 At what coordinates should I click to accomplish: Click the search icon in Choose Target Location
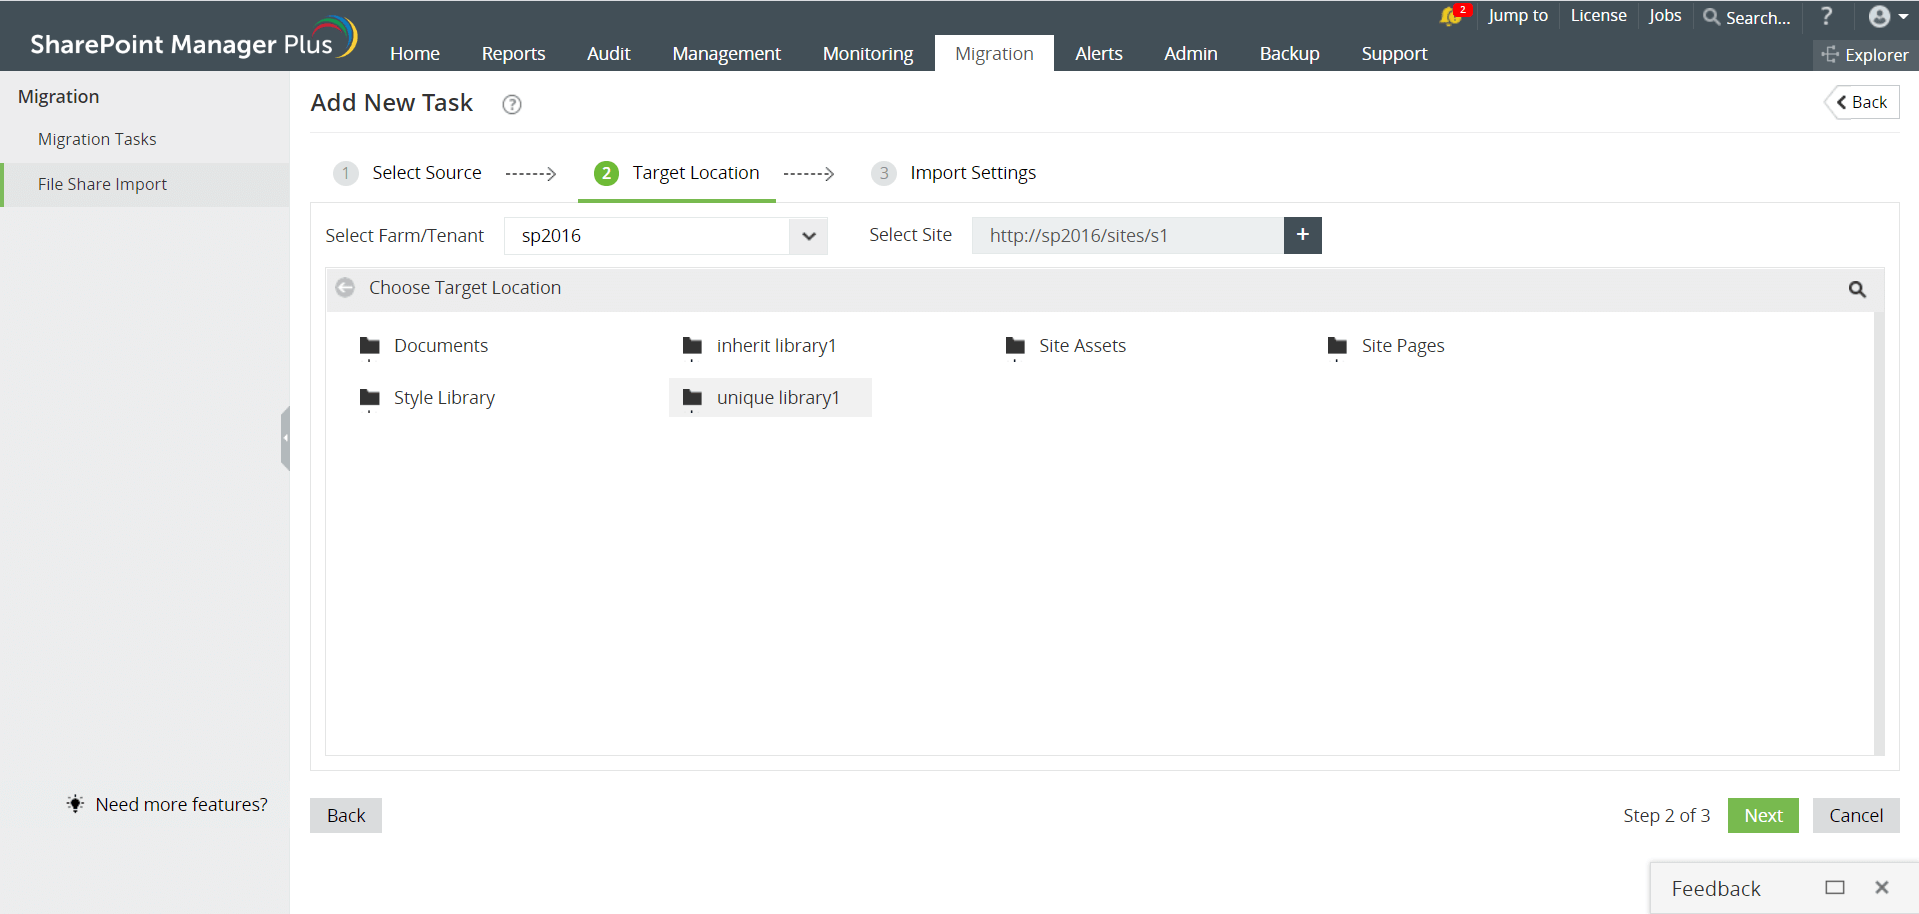click(1856, 289)
